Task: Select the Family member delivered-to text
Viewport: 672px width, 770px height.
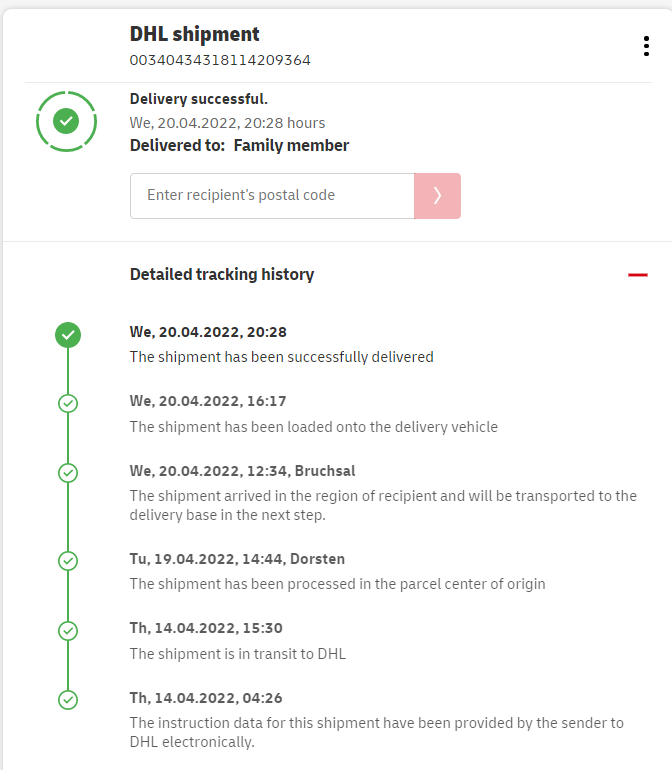Action: 291,146
